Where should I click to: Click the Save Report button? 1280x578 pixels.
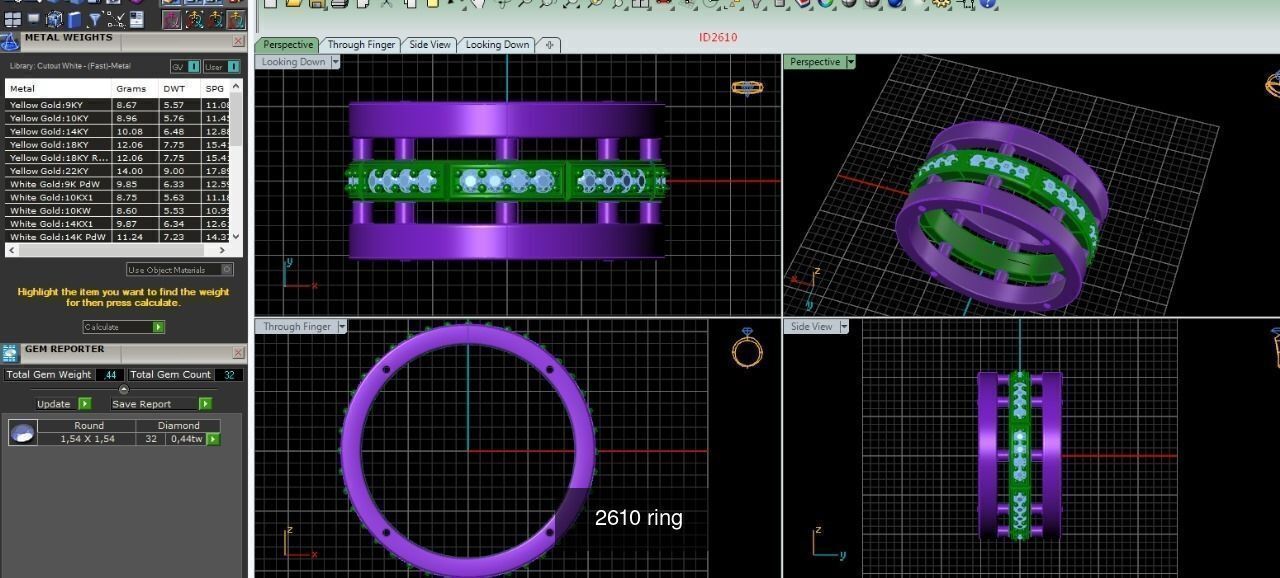tap(161, 404)
